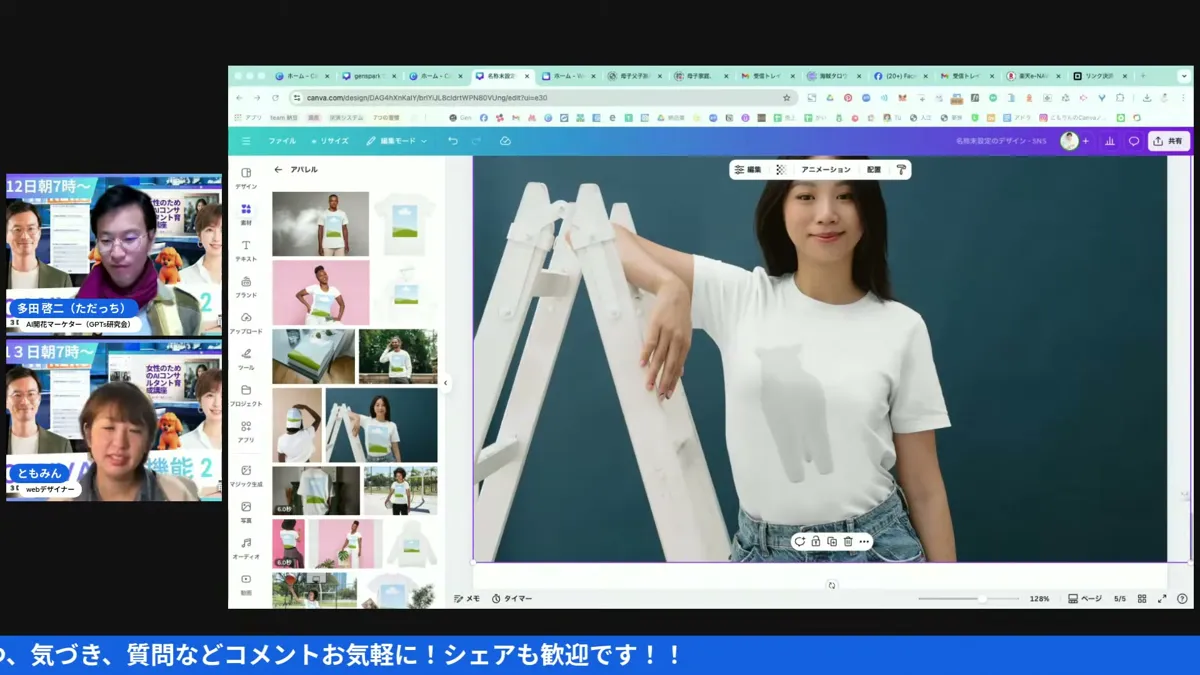This screenshot has height=675, width=1200.
Task: Open the アプリ apps panel
Action: [x=246, y=431]
